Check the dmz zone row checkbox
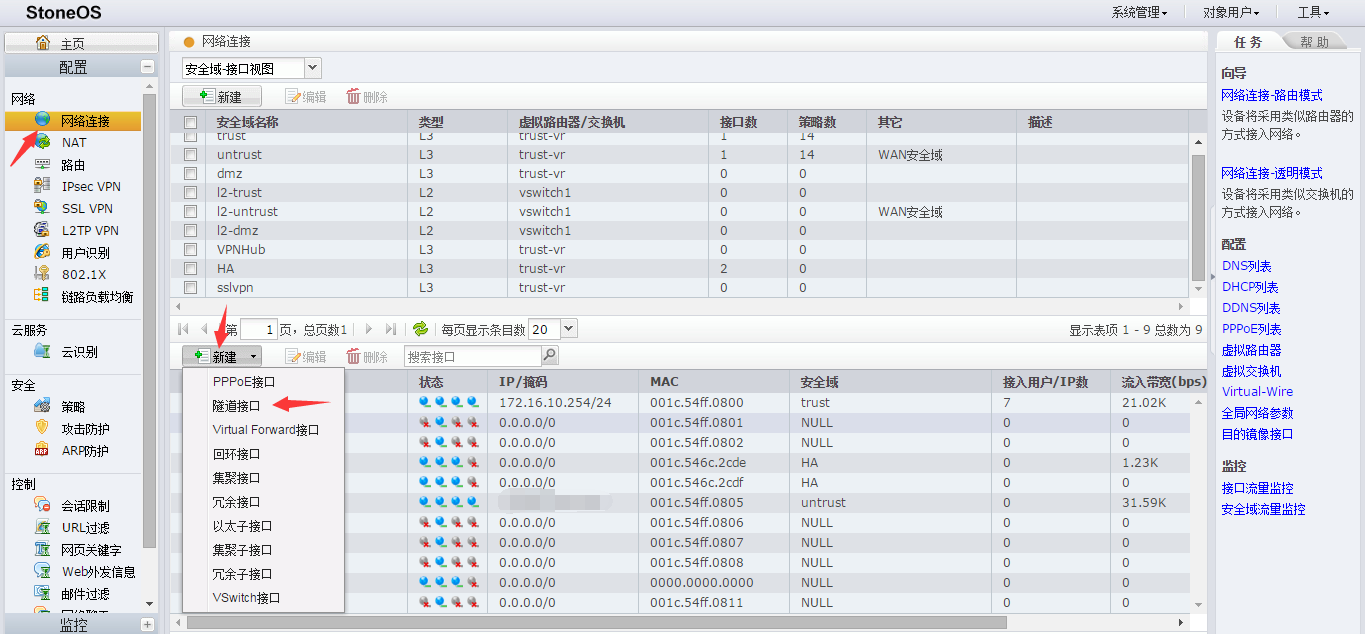The image size is (1365, 634). coord(190,174)
